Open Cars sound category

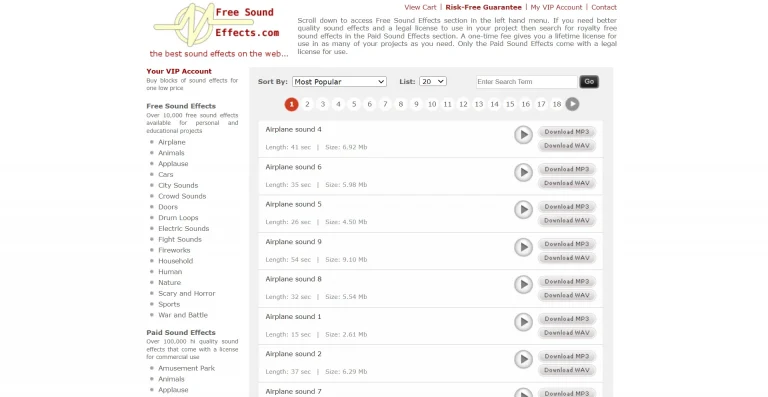(x=166, y=175)
